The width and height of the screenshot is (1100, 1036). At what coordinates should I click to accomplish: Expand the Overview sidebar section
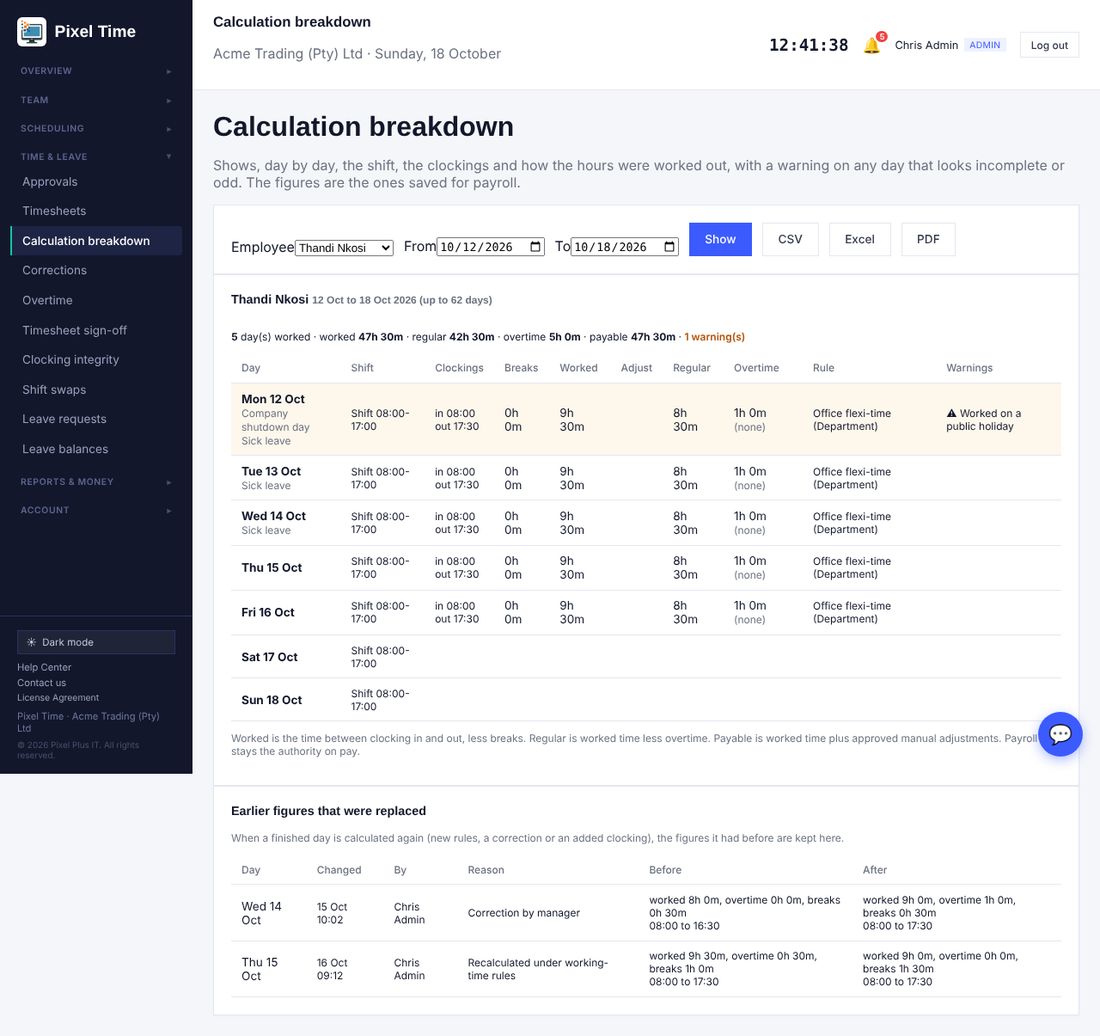pos(96,71)
